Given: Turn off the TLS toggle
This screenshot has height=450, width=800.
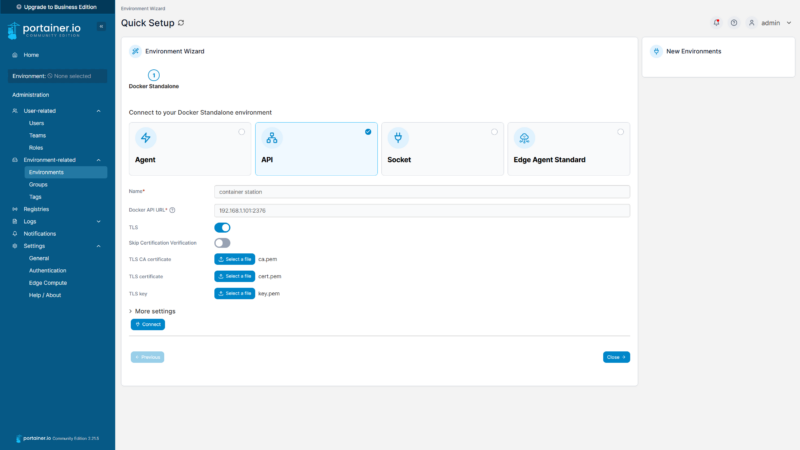Looking at the screenshot, I should 222,227.
